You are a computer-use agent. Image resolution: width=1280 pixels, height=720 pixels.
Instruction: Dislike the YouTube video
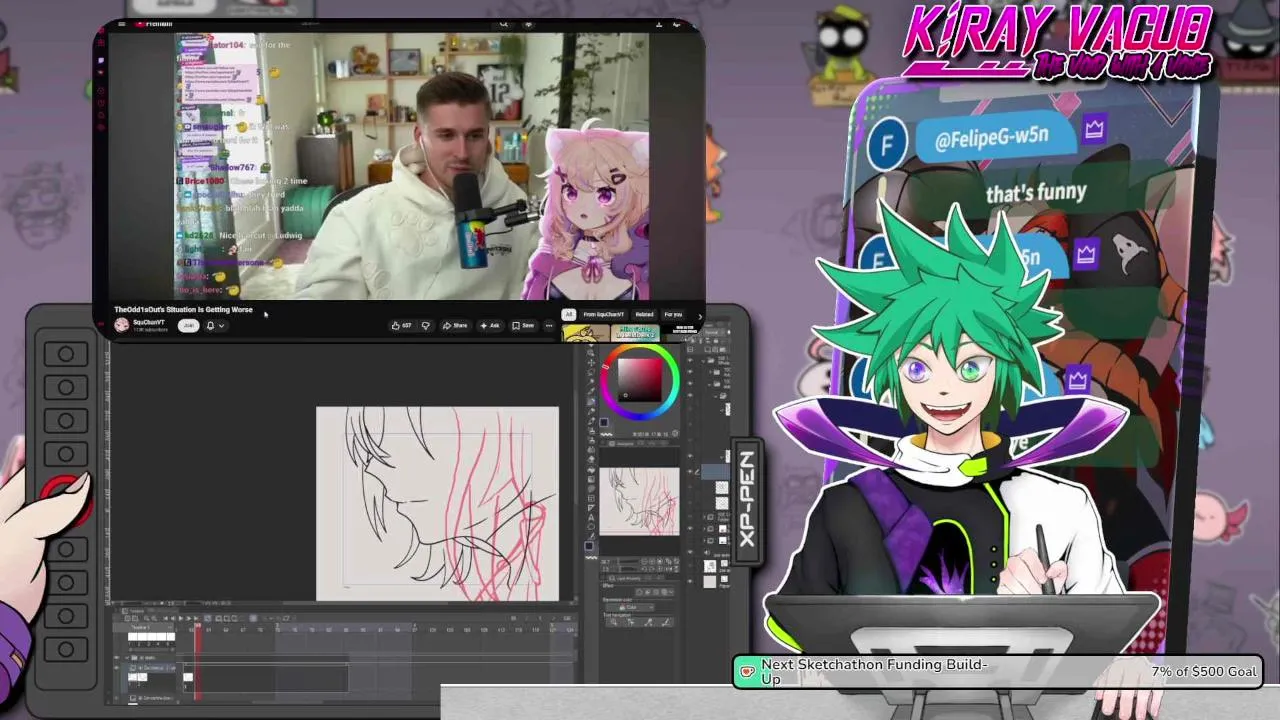(425, 325)
